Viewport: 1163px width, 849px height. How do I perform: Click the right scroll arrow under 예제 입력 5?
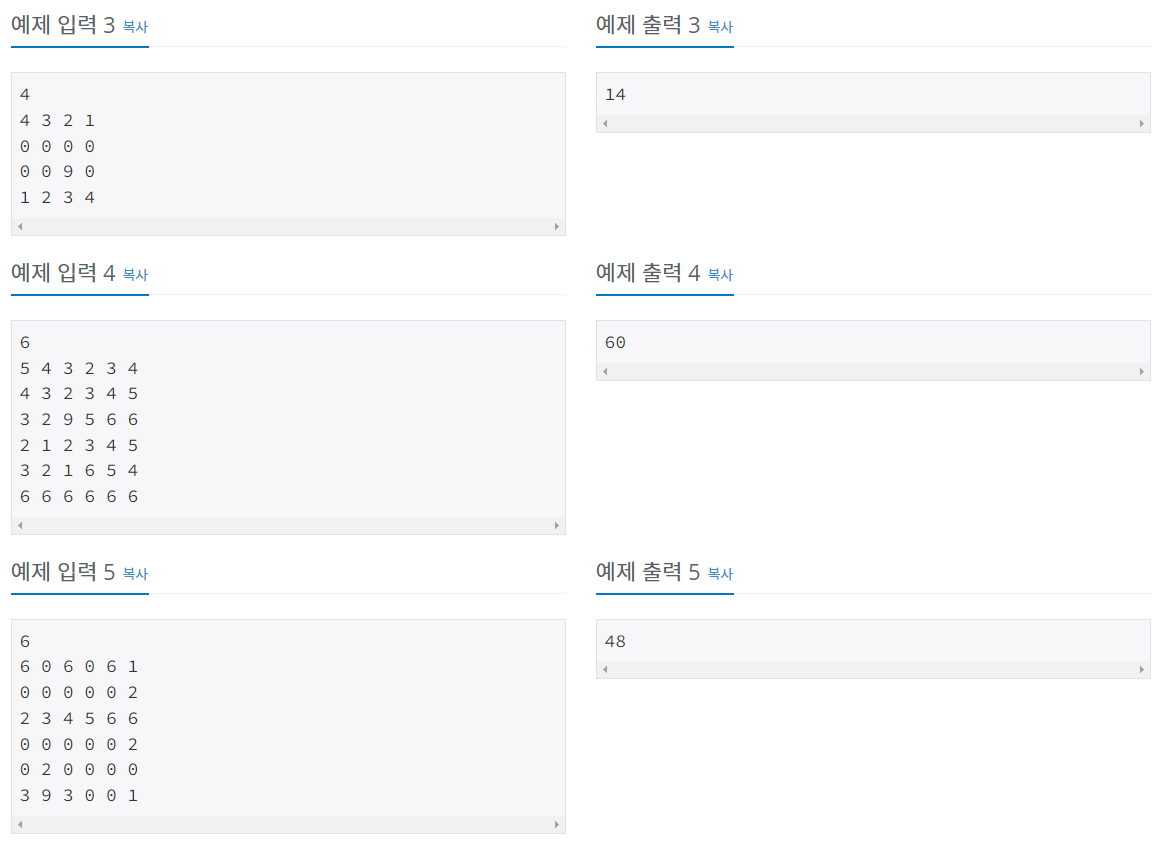(x=557, y=824)
